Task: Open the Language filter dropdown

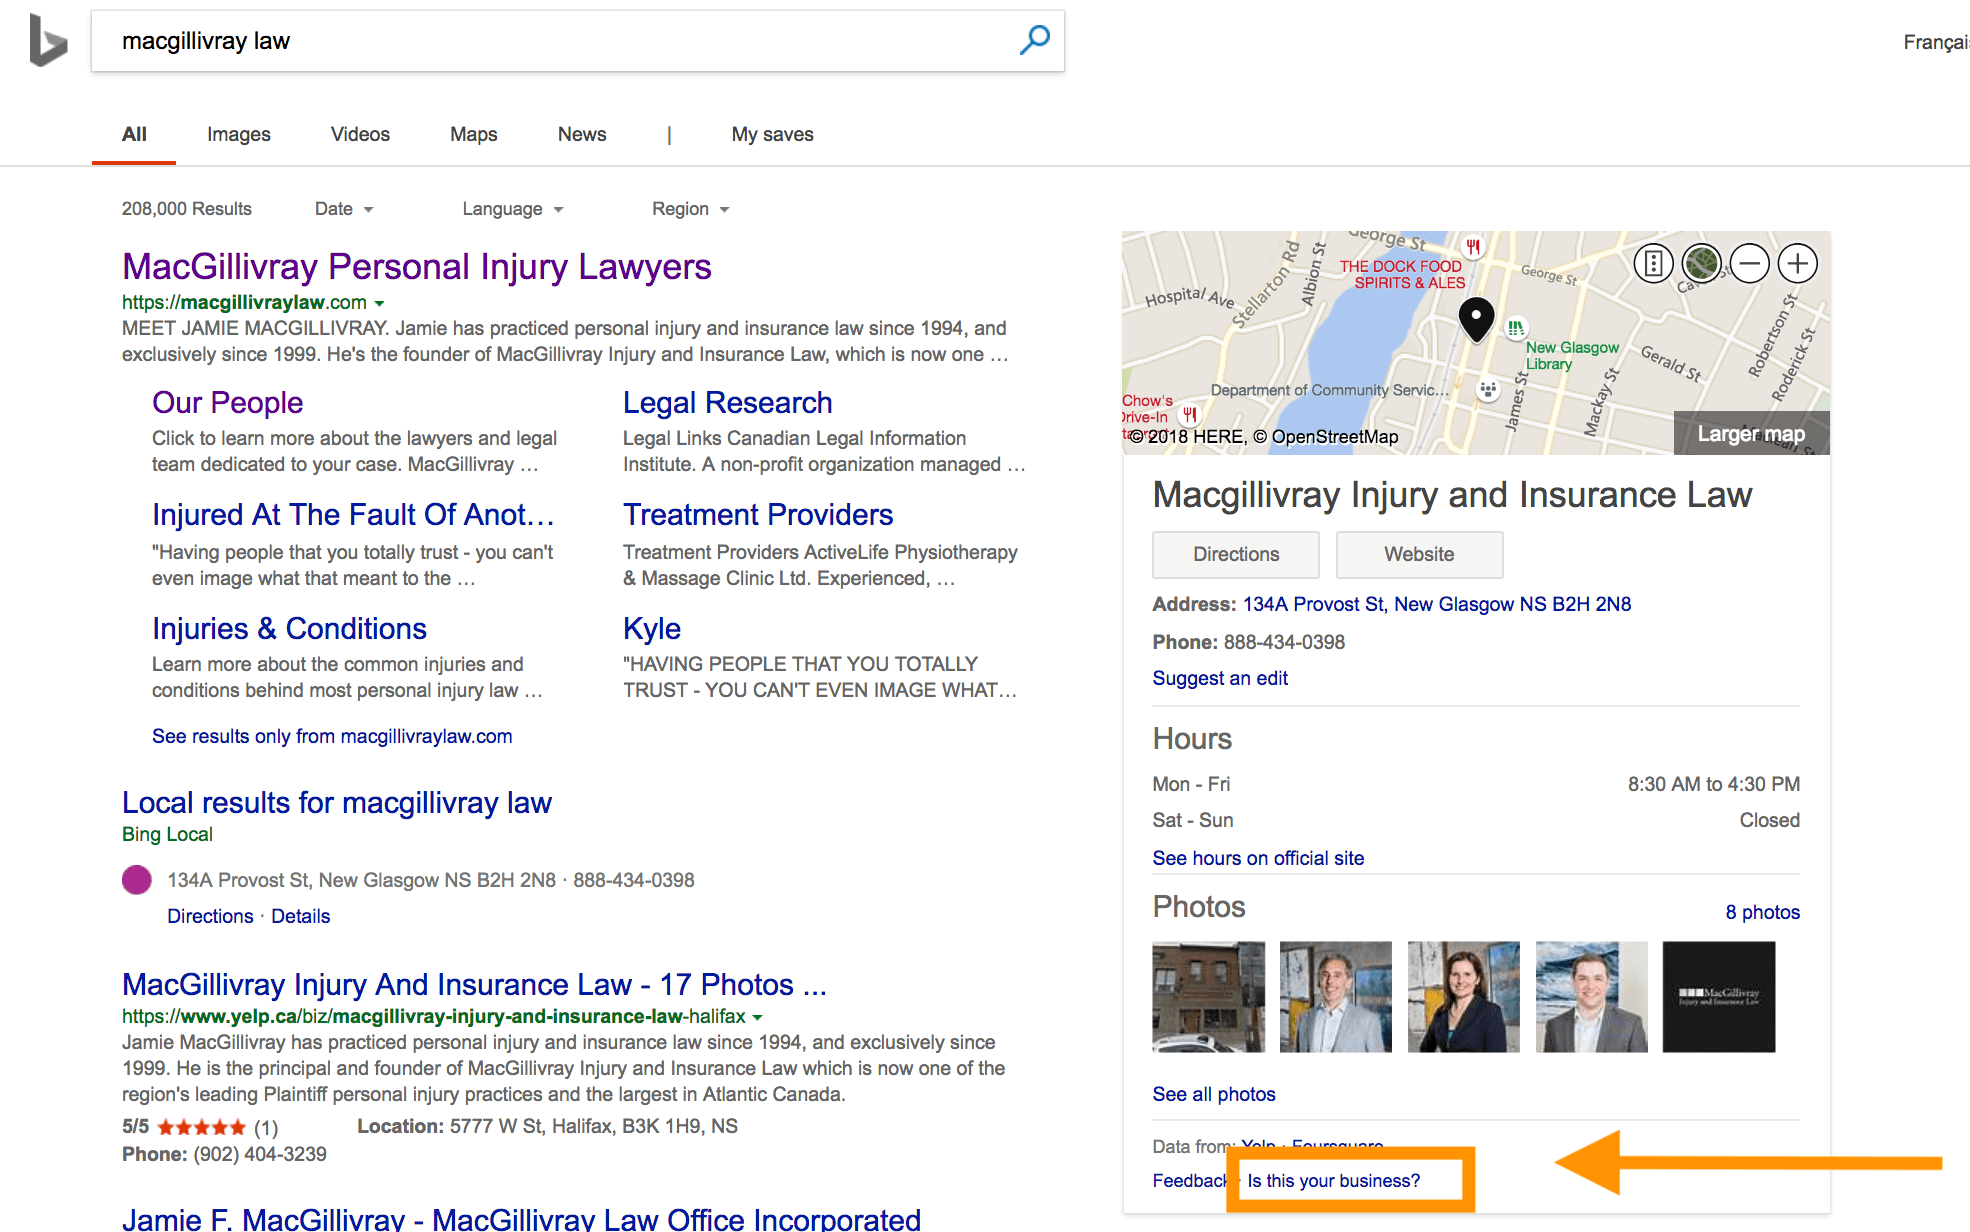Action: pyautogui.click(x=513, y=209)
